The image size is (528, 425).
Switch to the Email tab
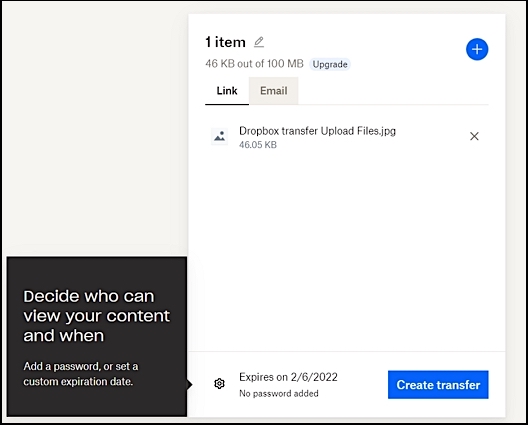pos(273,91)
